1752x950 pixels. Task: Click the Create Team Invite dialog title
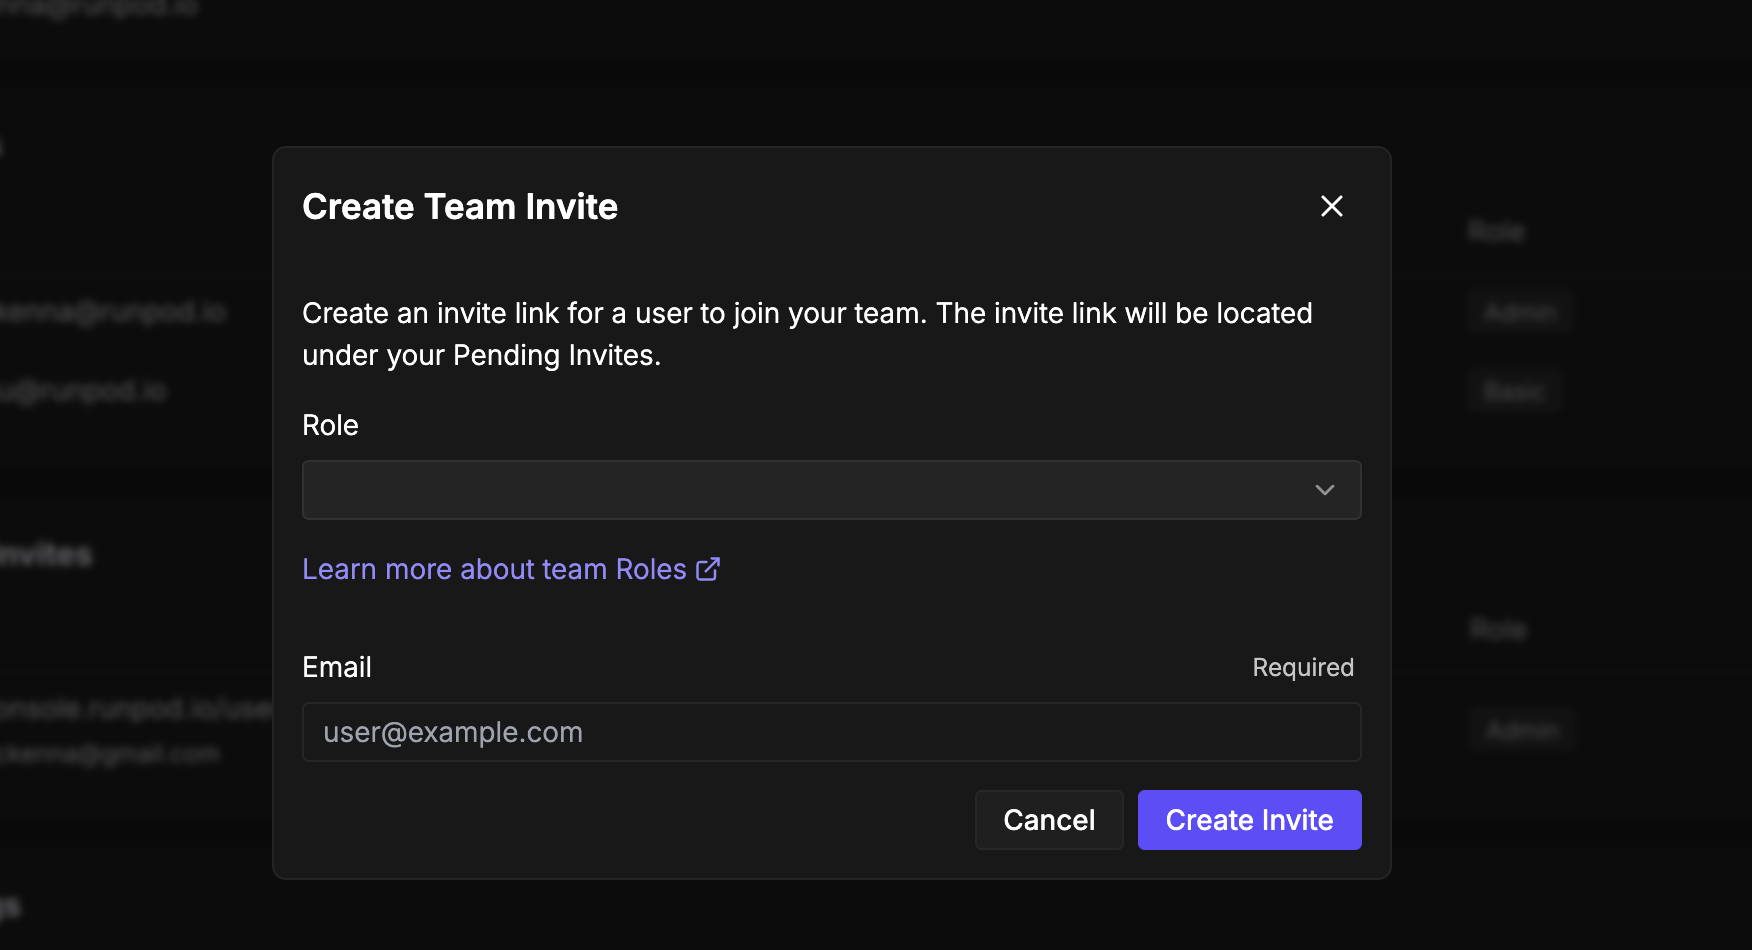click(x=459, y=206)
